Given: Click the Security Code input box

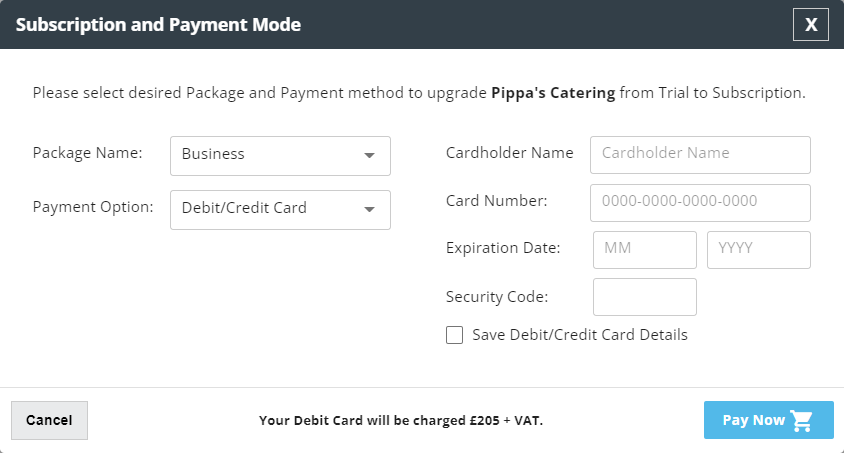Looking at the screenshot, I should 645,297.
